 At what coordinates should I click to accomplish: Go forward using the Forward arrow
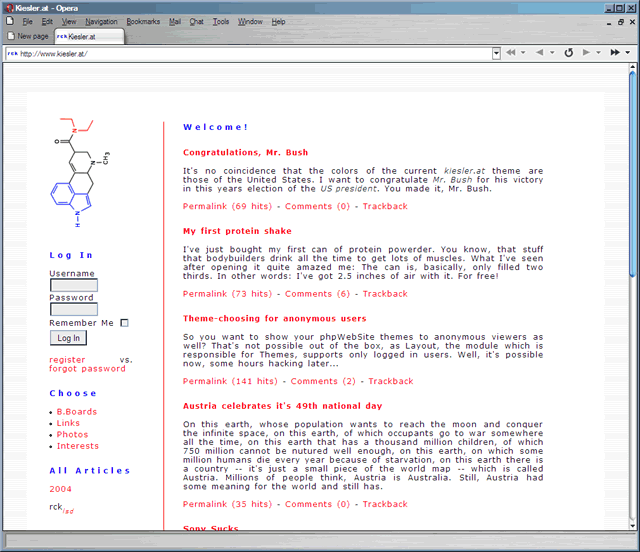tap(586, 53)
